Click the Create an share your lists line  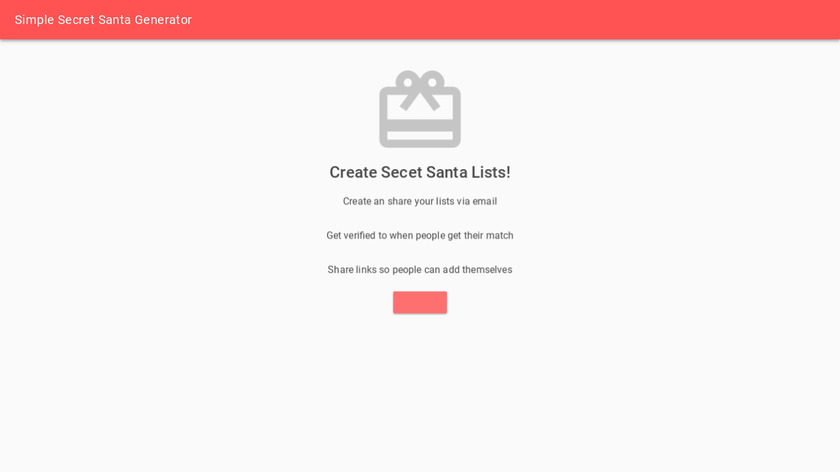(x=420, y=201)
